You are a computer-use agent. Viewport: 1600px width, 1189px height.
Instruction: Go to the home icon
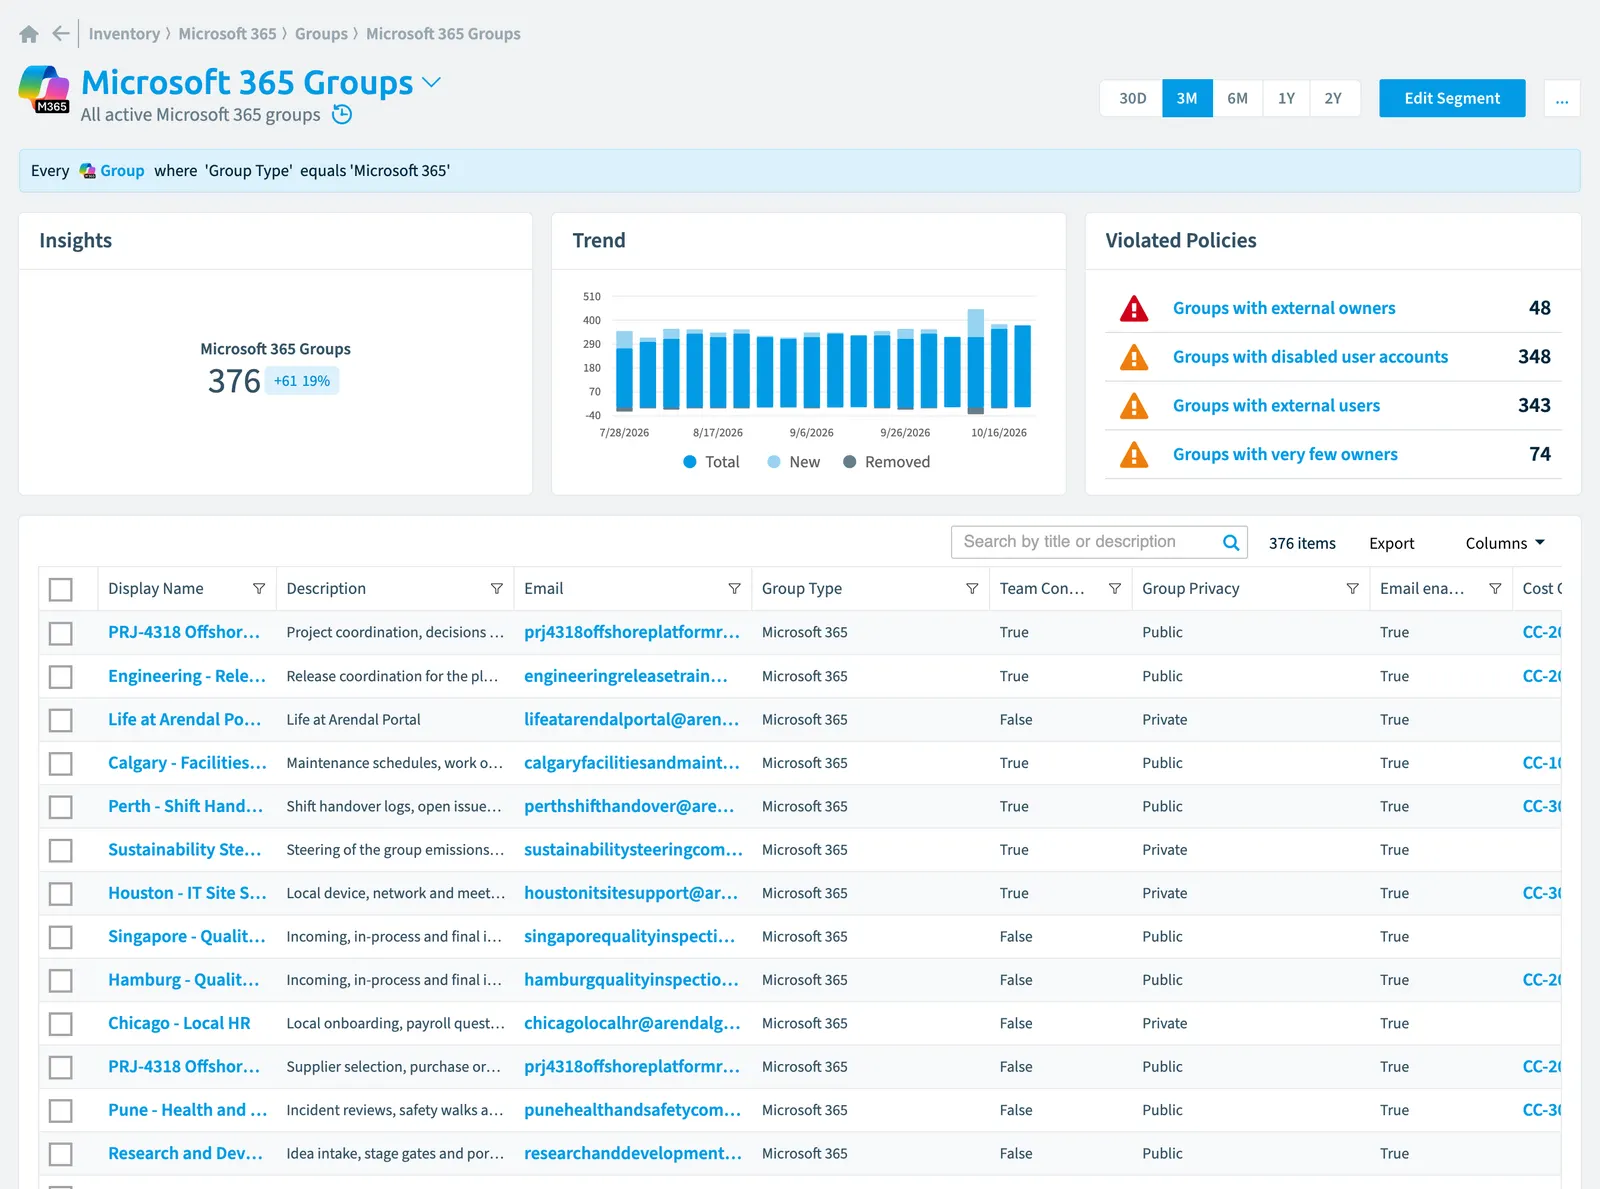[x=29, y=34]
